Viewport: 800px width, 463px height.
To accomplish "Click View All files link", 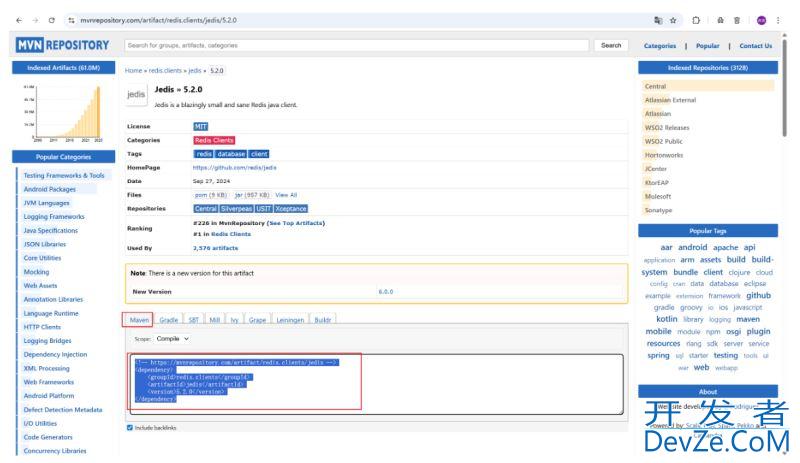I will [286, 195].
